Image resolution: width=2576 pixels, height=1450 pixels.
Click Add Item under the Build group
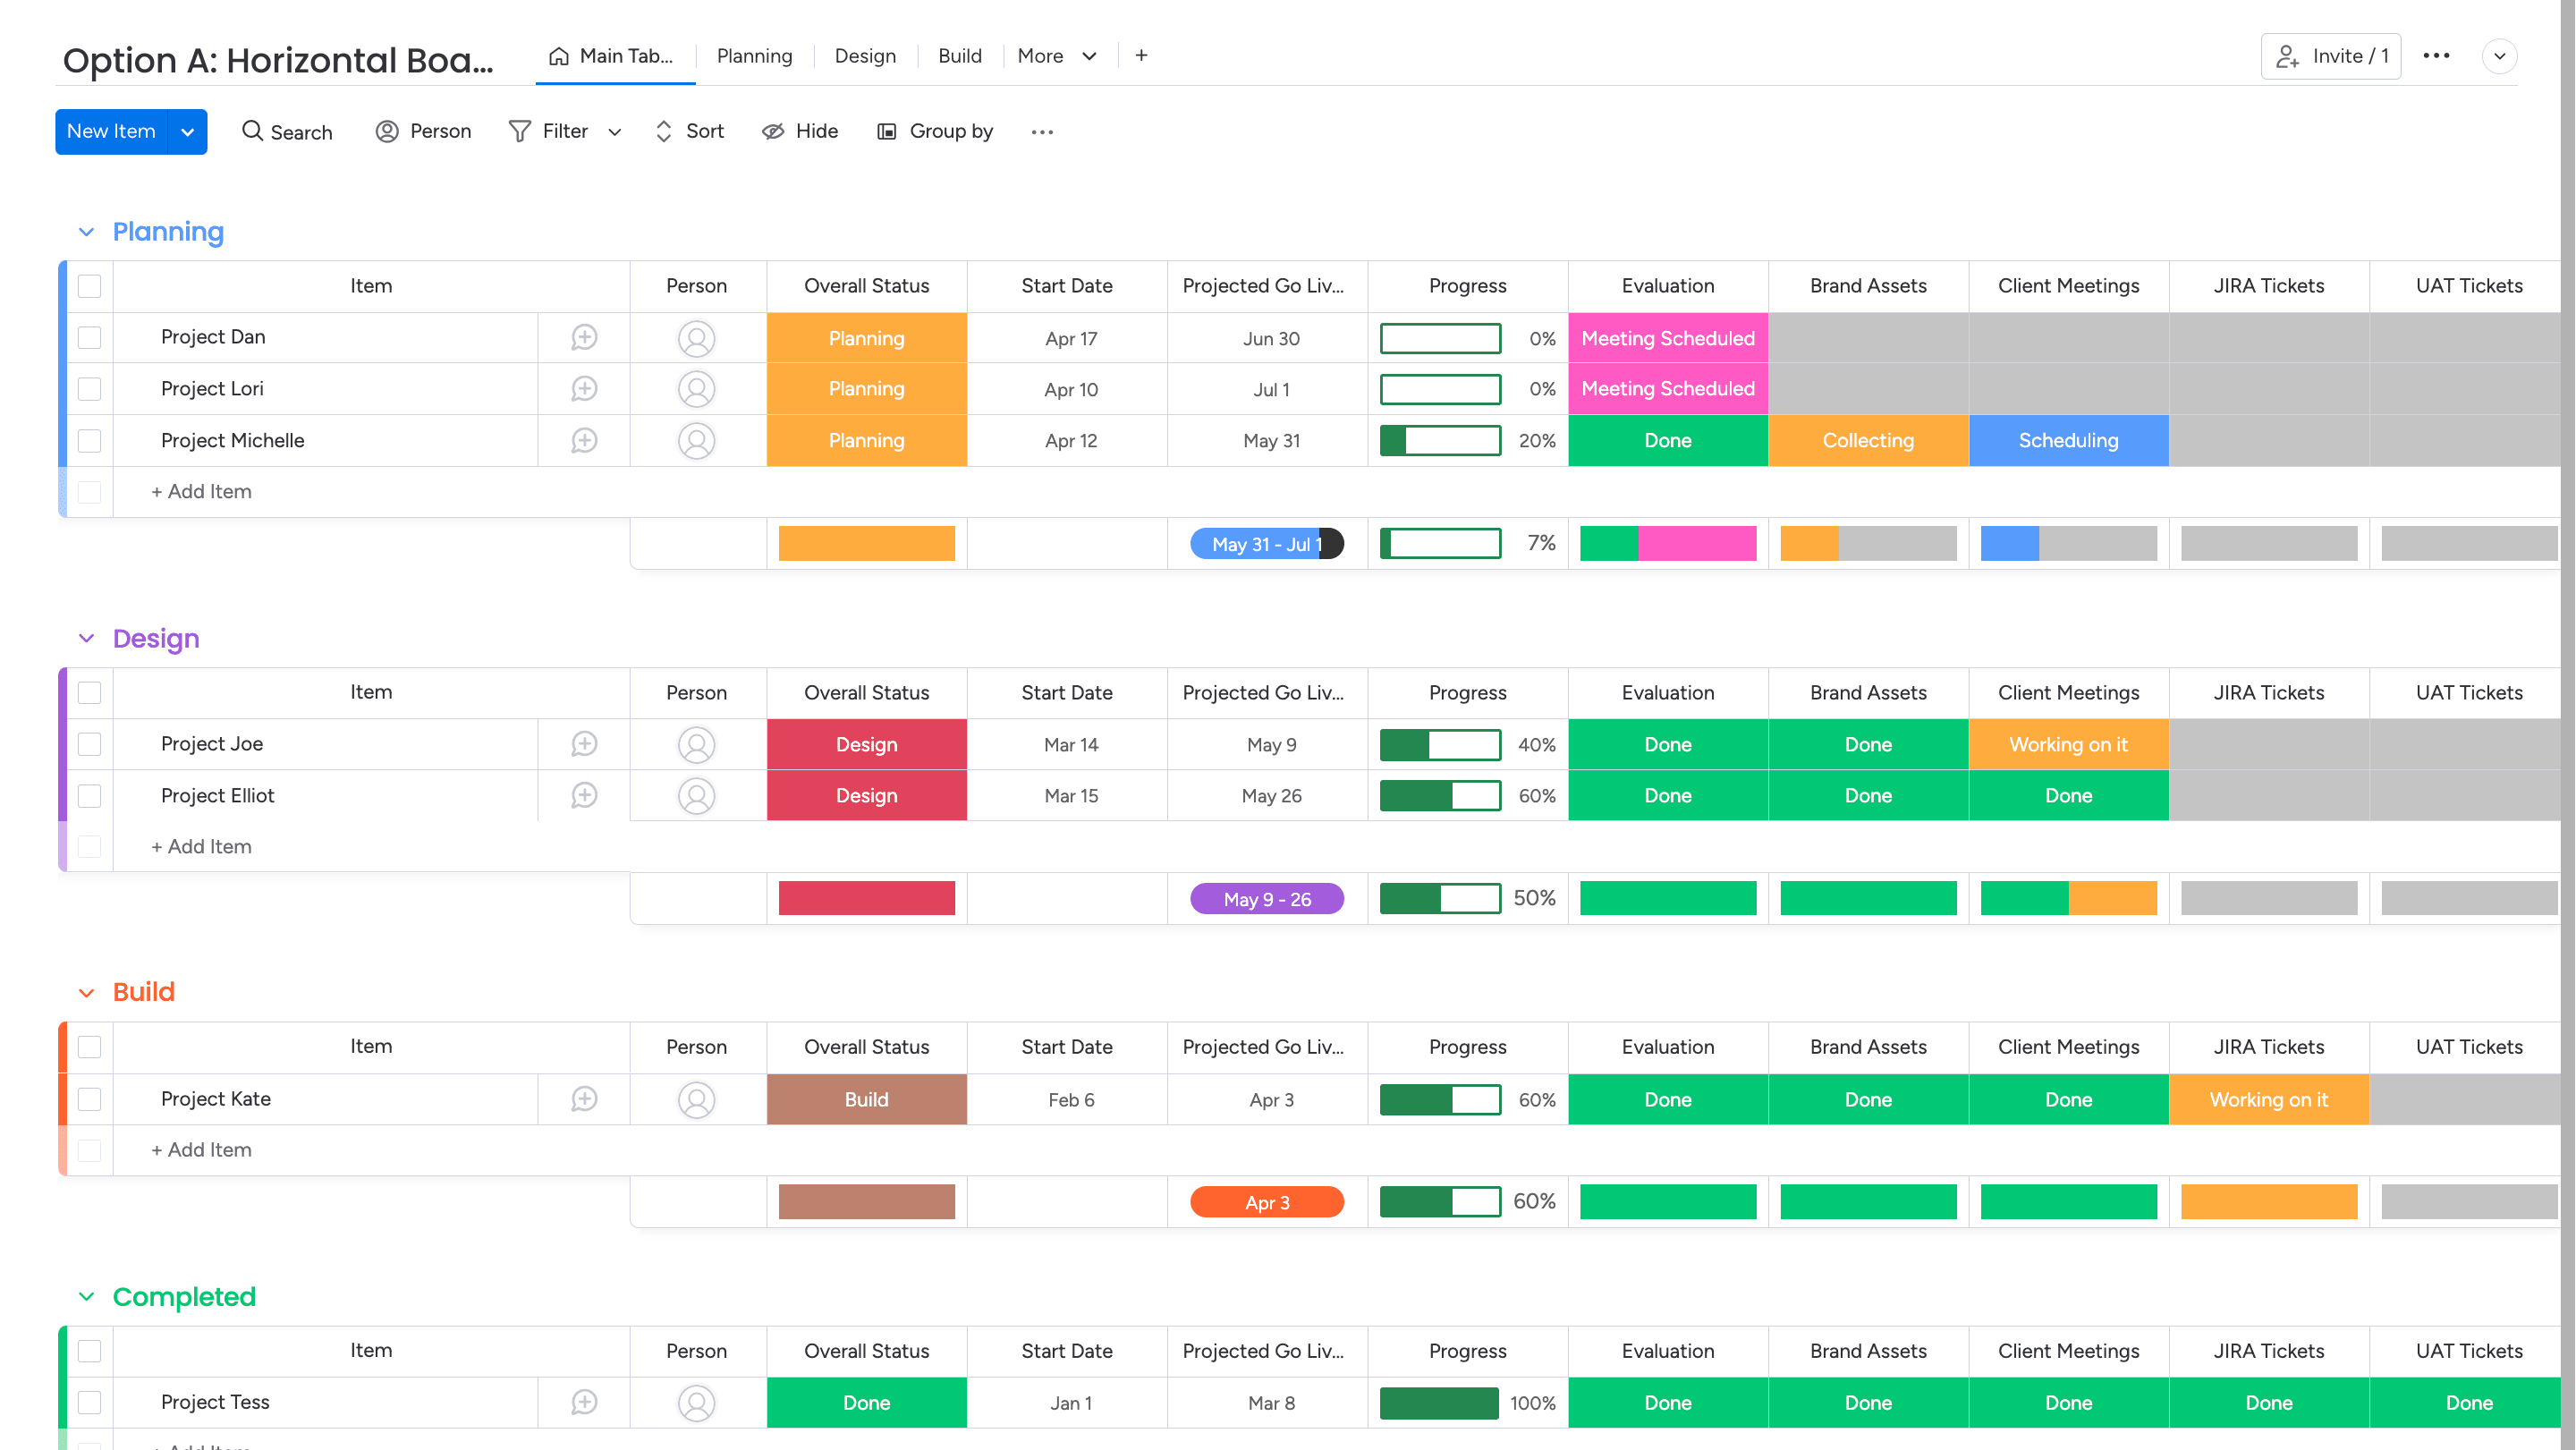point(200,1149)
